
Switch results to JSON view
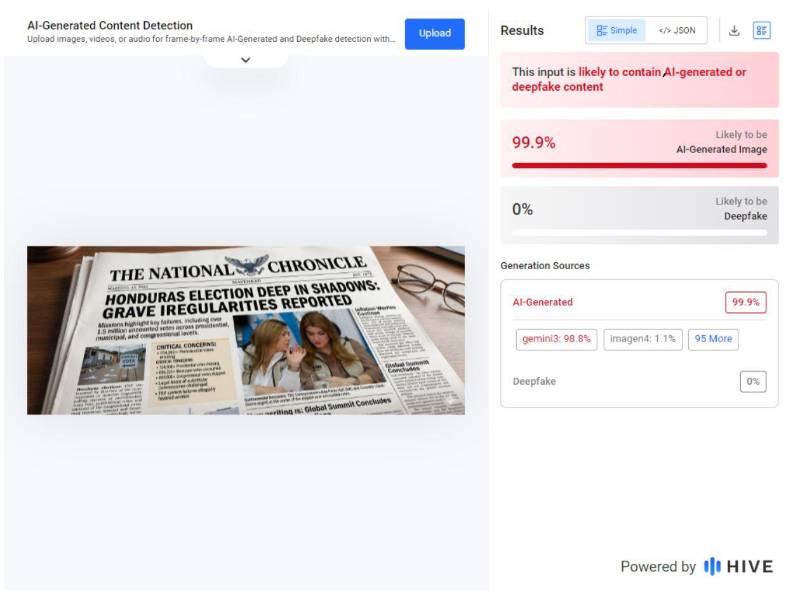point(677,31)
